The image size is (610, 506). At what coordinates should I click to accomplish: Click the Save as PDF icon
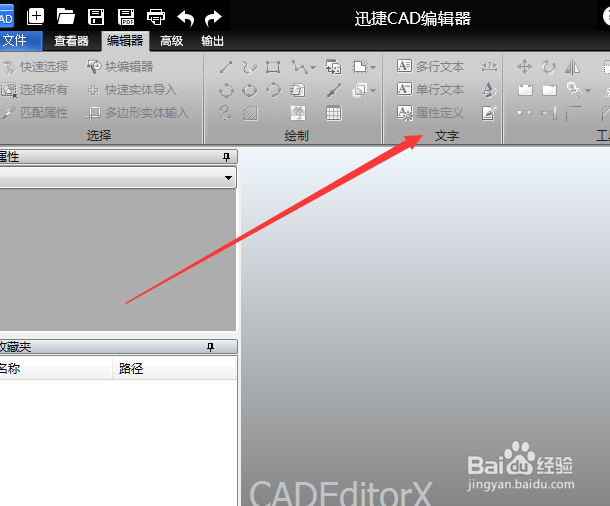(126, 17)
